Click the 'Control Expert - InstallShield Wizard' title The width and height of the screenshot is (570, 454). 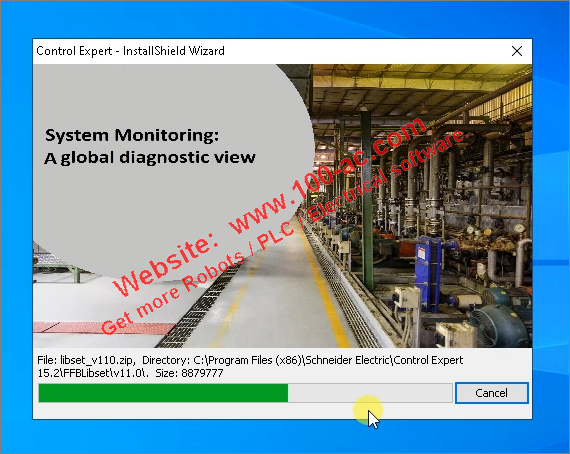(x=131, y=51)
